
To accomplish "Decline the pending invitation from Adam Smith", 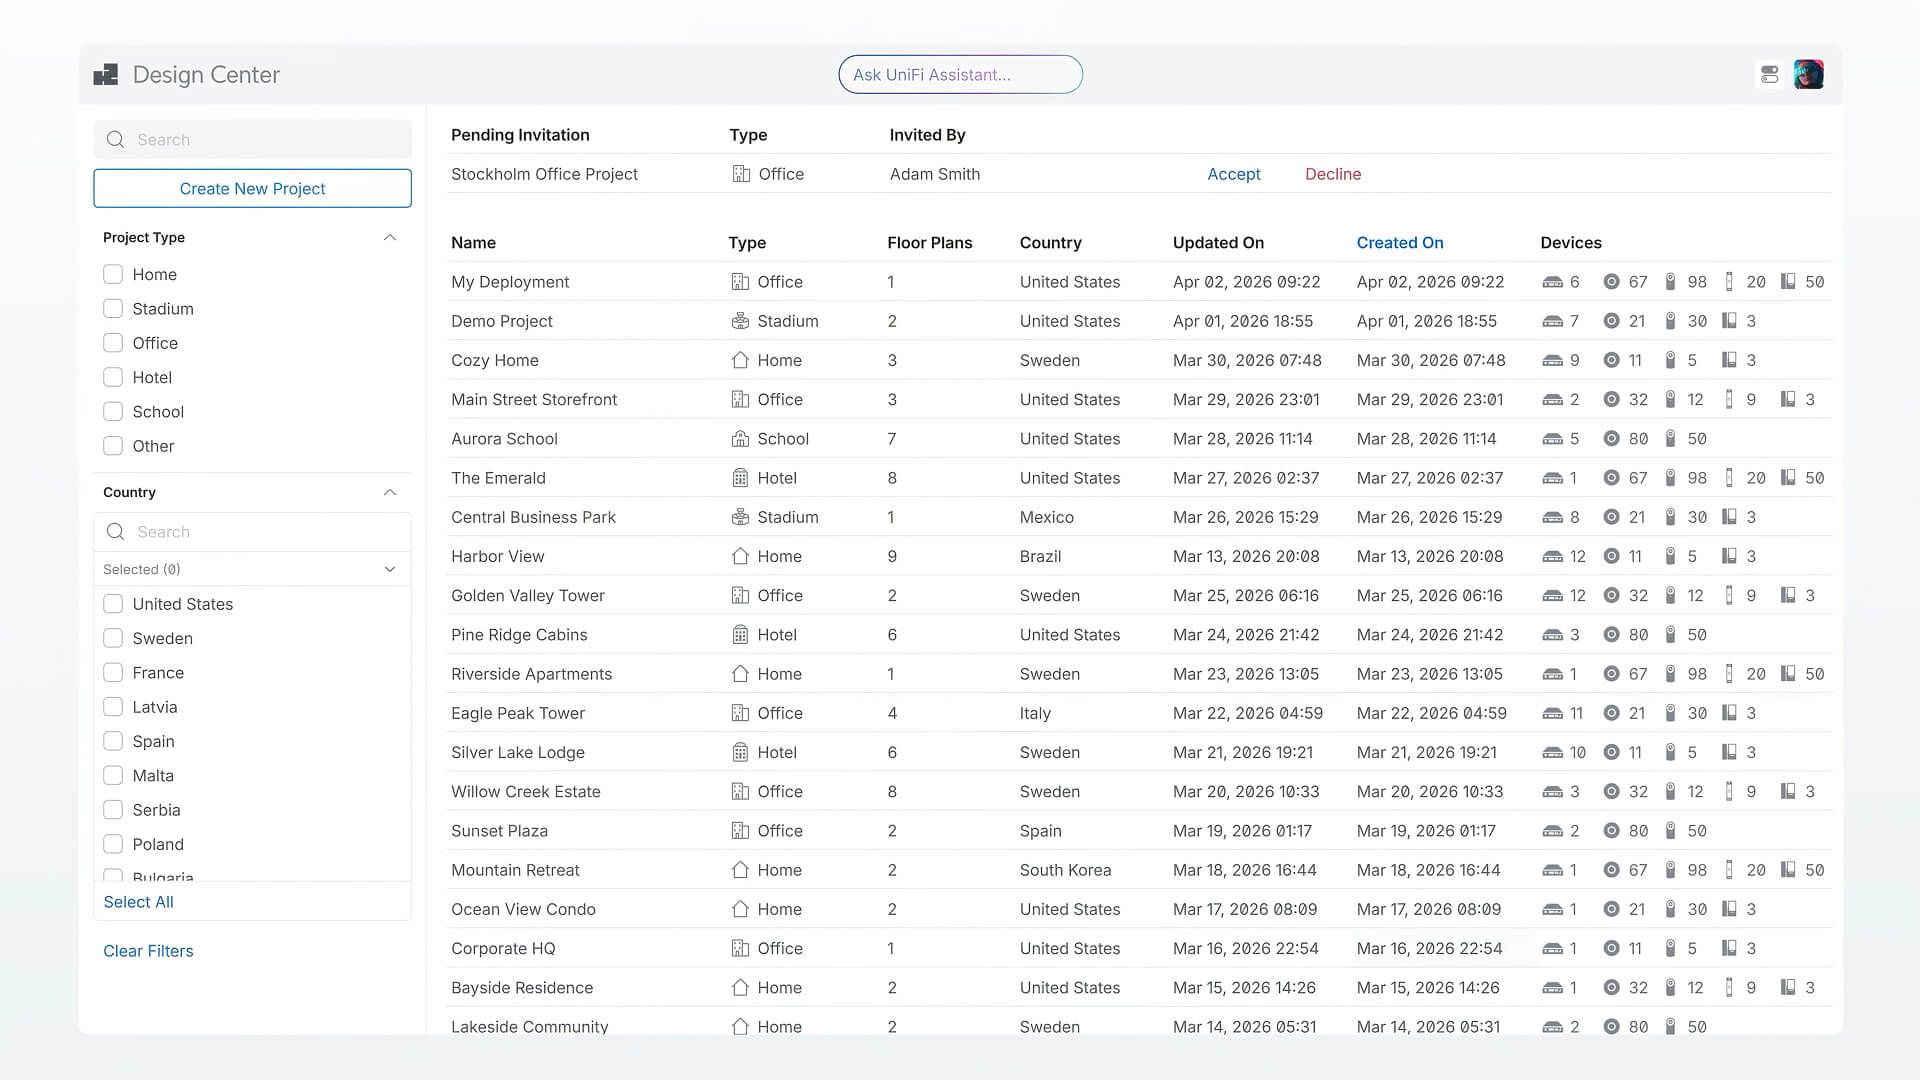I will pos(1333,174).
